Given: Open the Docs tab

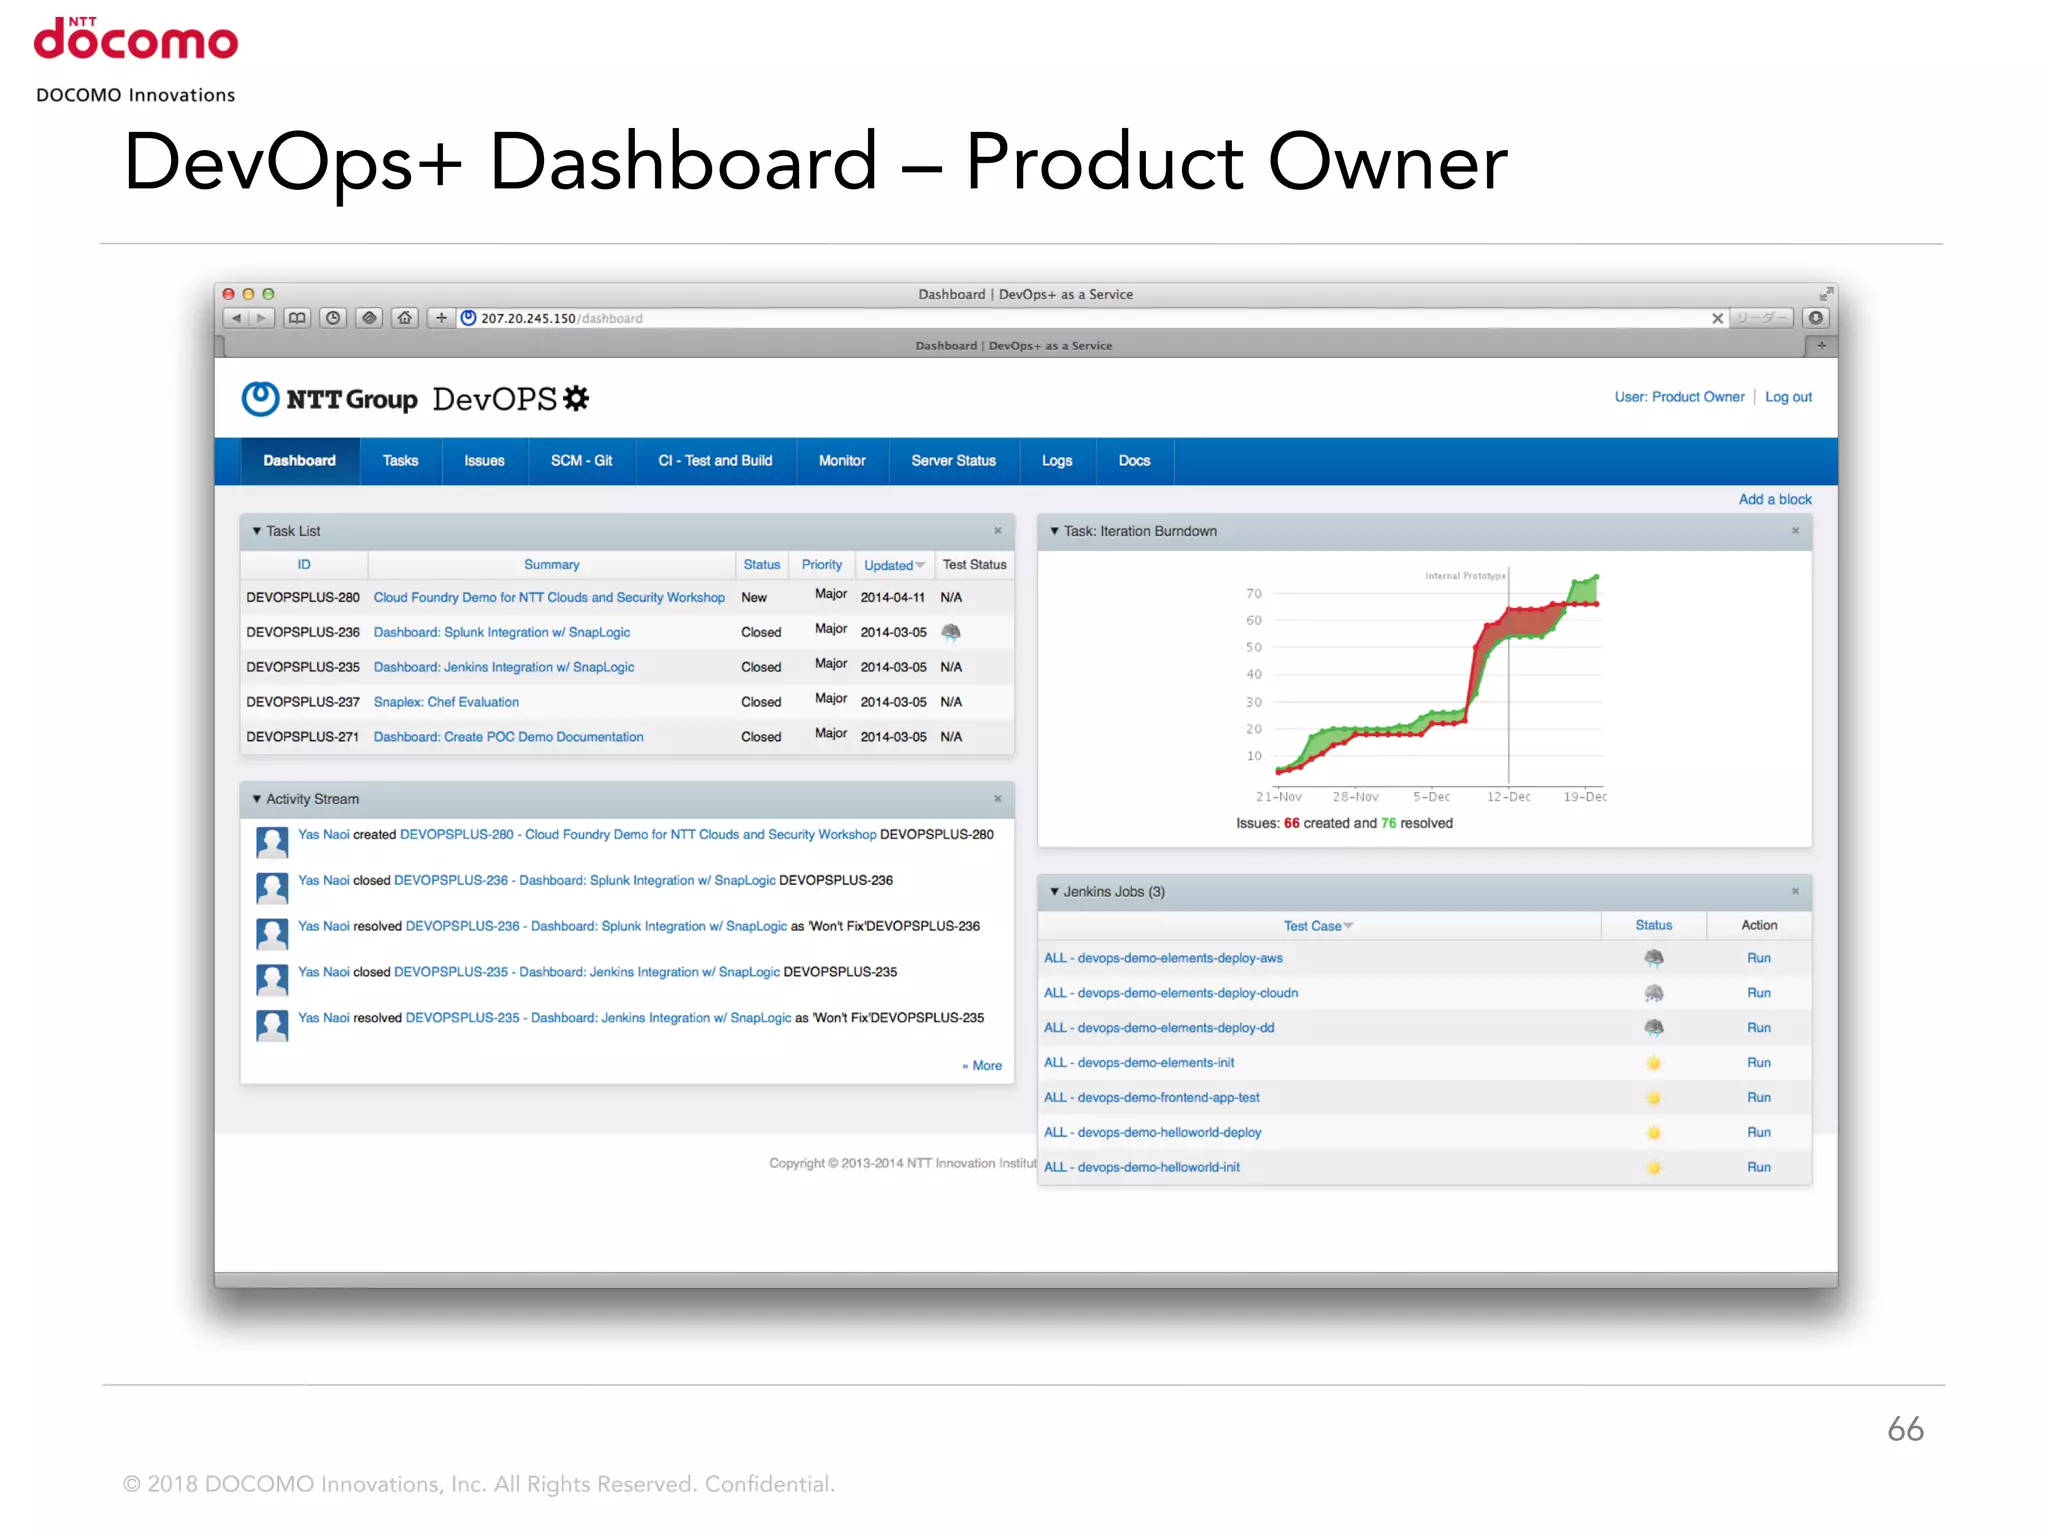Looking at the screenshot, I should [x=1134, y=461].
